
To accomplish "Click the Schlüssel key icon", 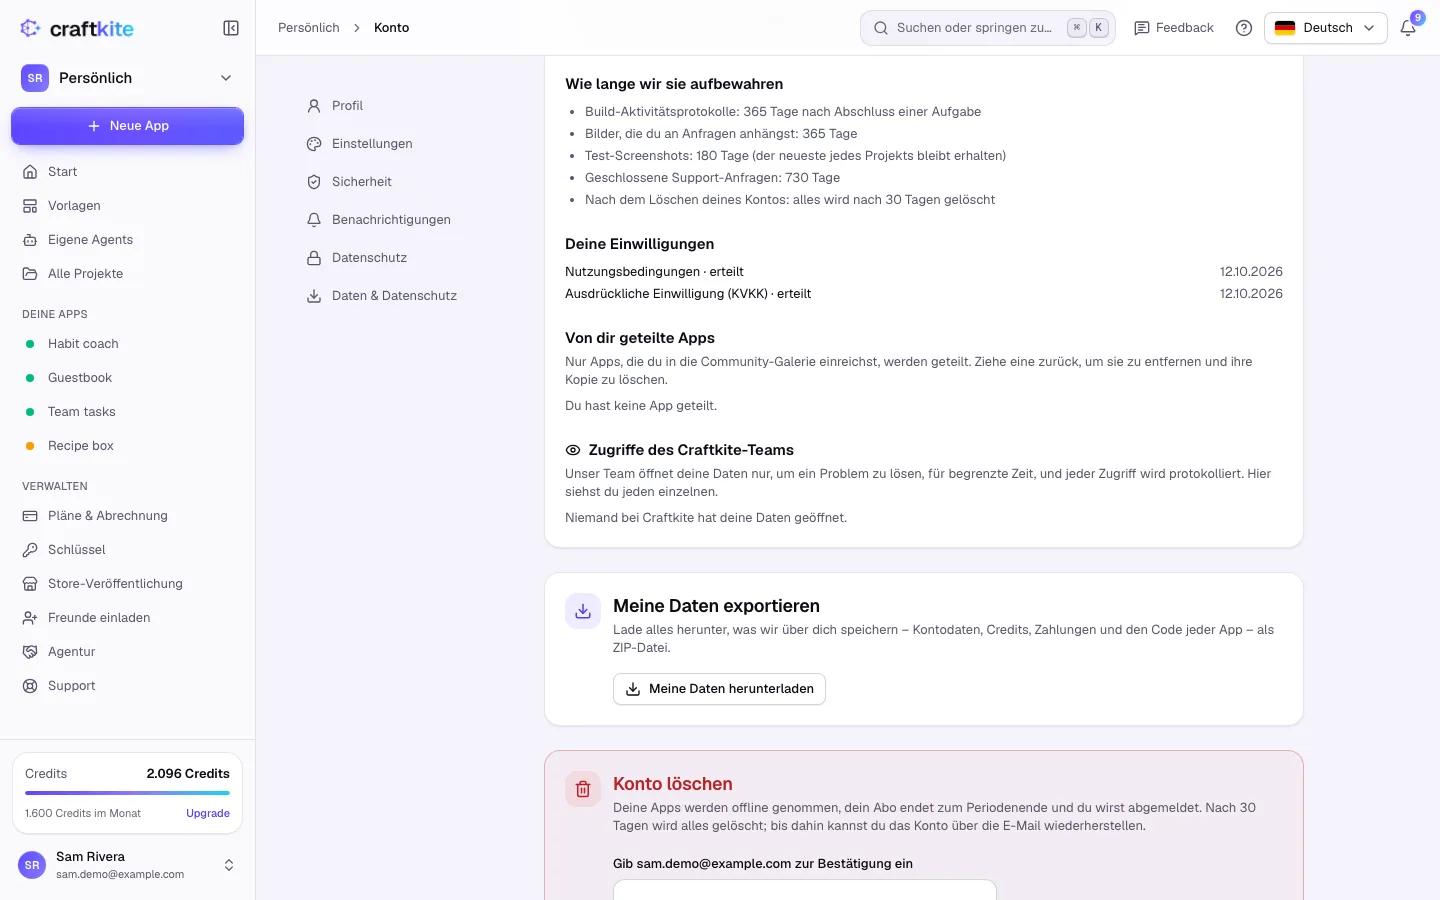I will tap(30, 550).
